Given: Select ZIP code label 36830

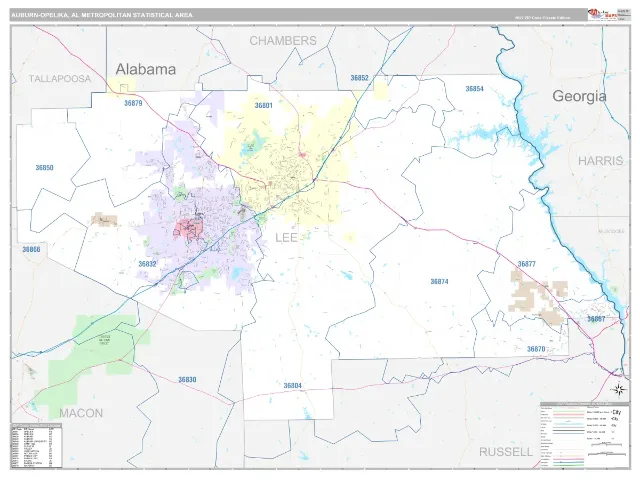Looking at the screenshot, I should click(x=187, y=380).
